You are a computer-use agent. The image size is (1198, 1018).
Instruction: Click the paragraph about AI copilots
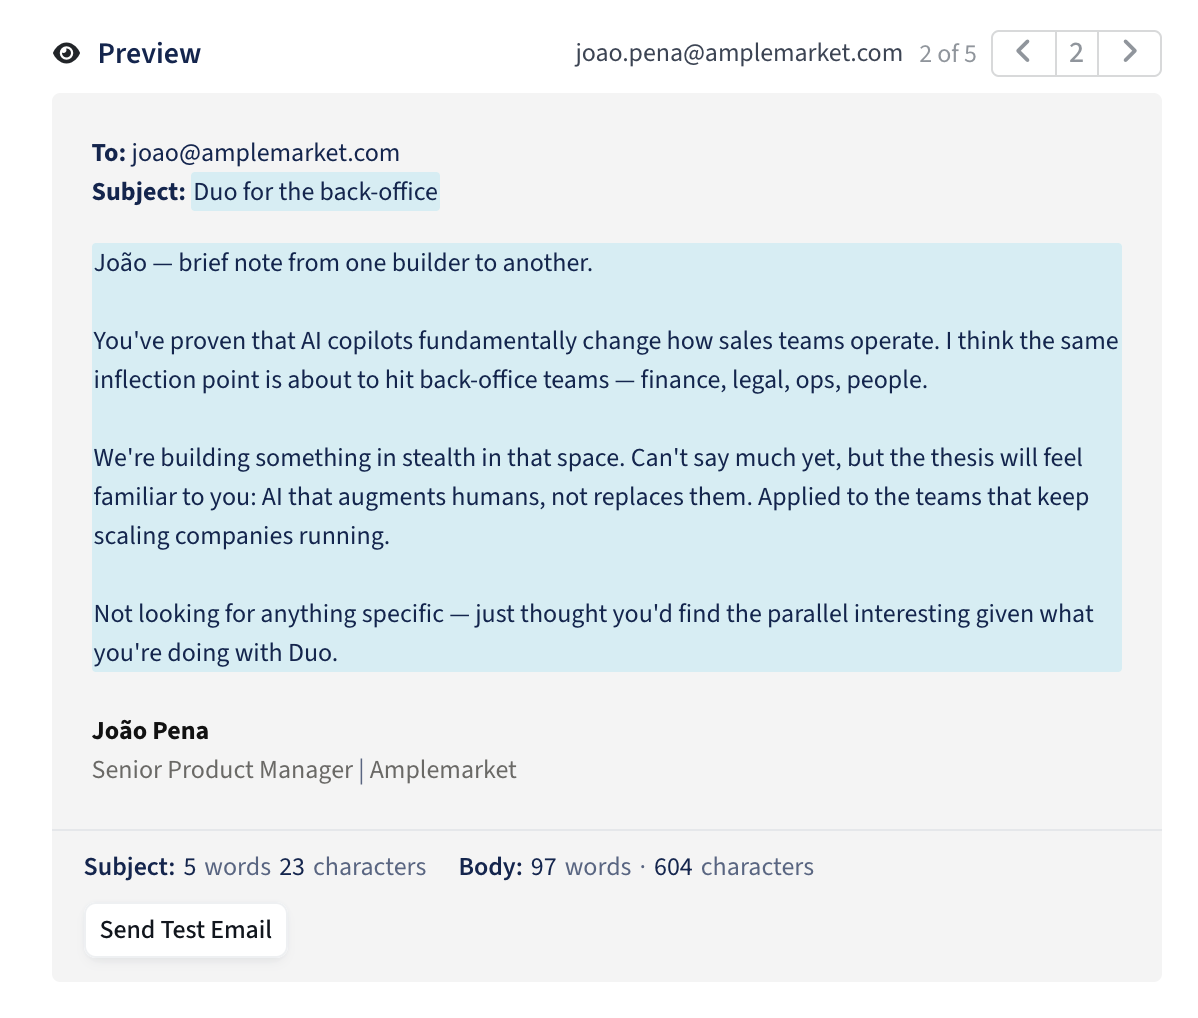click(606, 360)
